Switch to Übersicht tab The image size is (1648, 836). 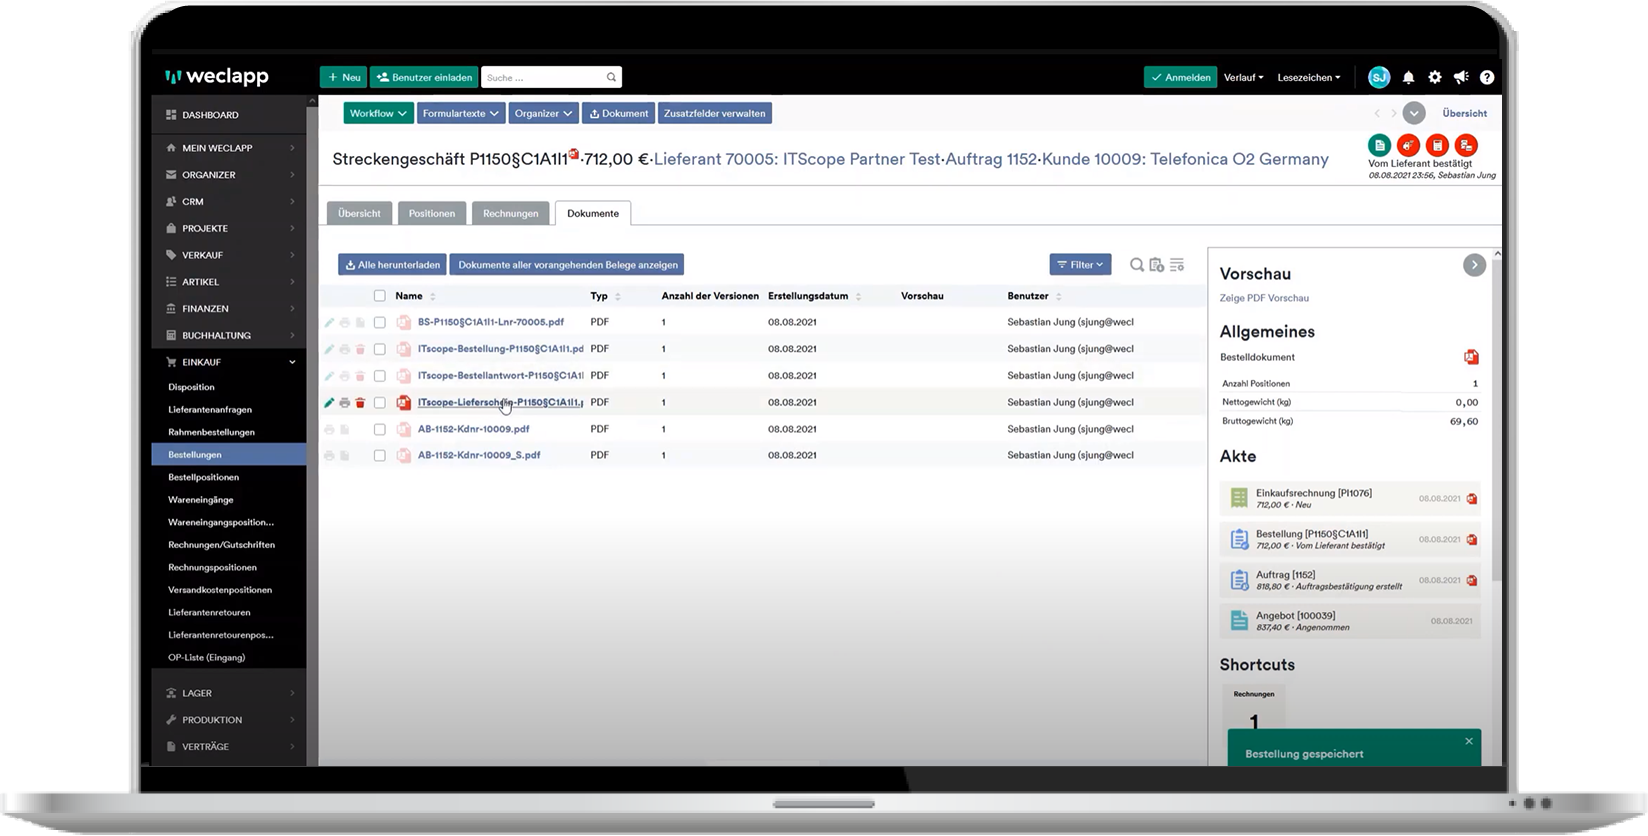point(359,213)
